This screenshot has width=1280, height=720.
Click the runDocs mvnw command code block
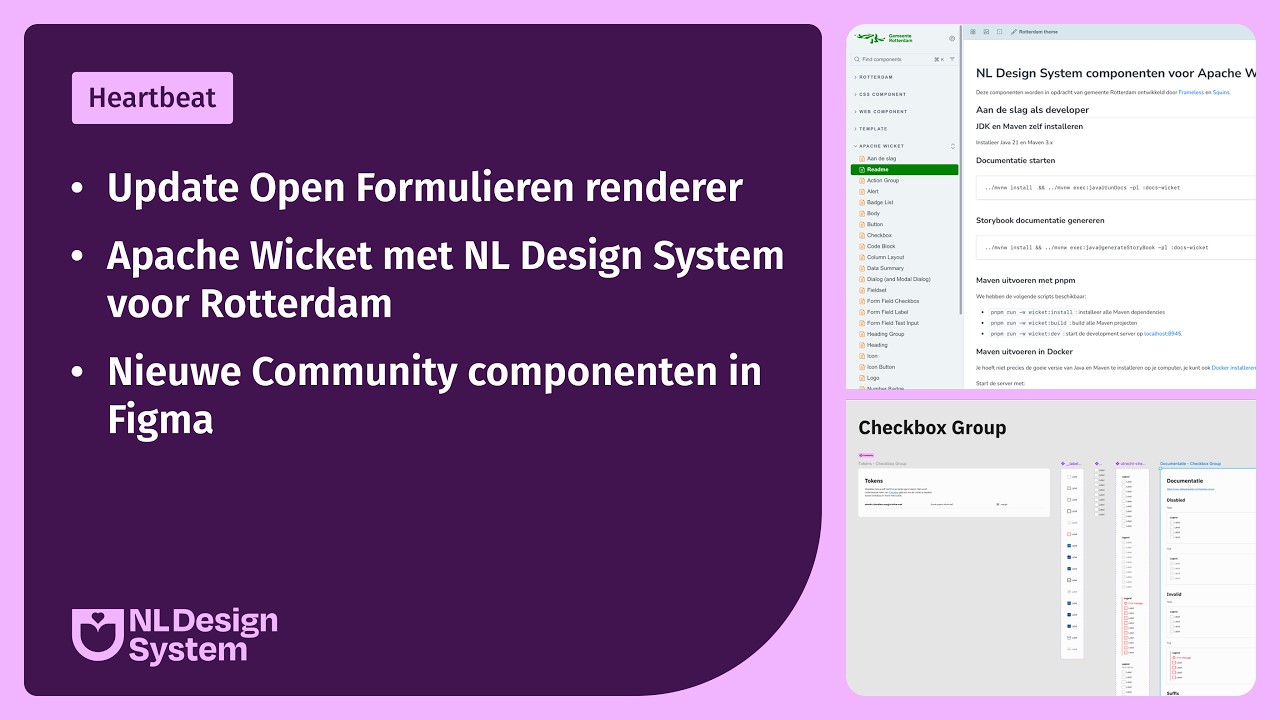click(x=1116, y=188)
